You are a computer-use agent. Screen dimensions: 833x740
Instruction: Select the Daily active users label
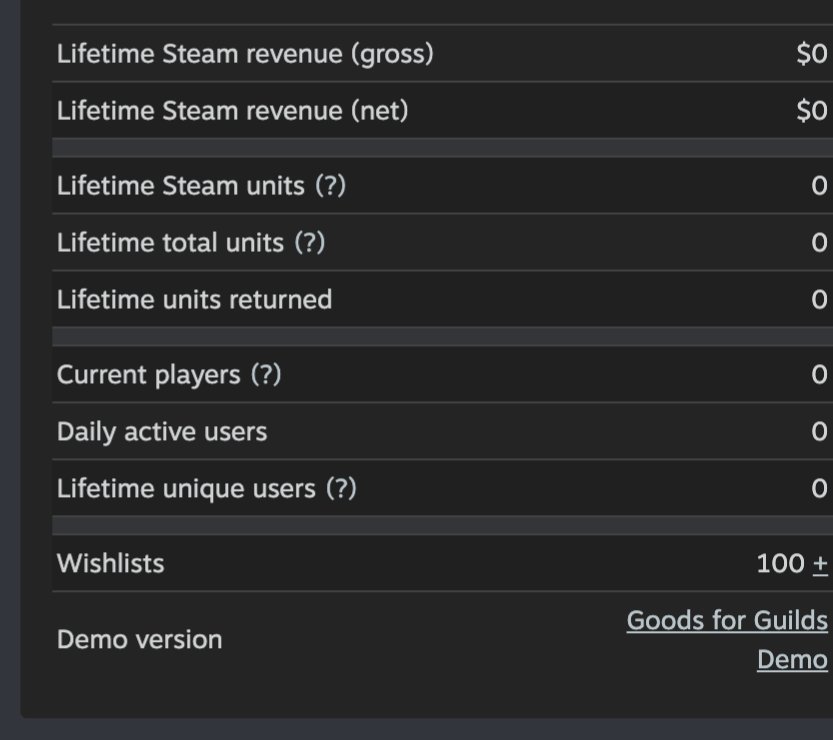pyautogui.click(x=162, y=431)
